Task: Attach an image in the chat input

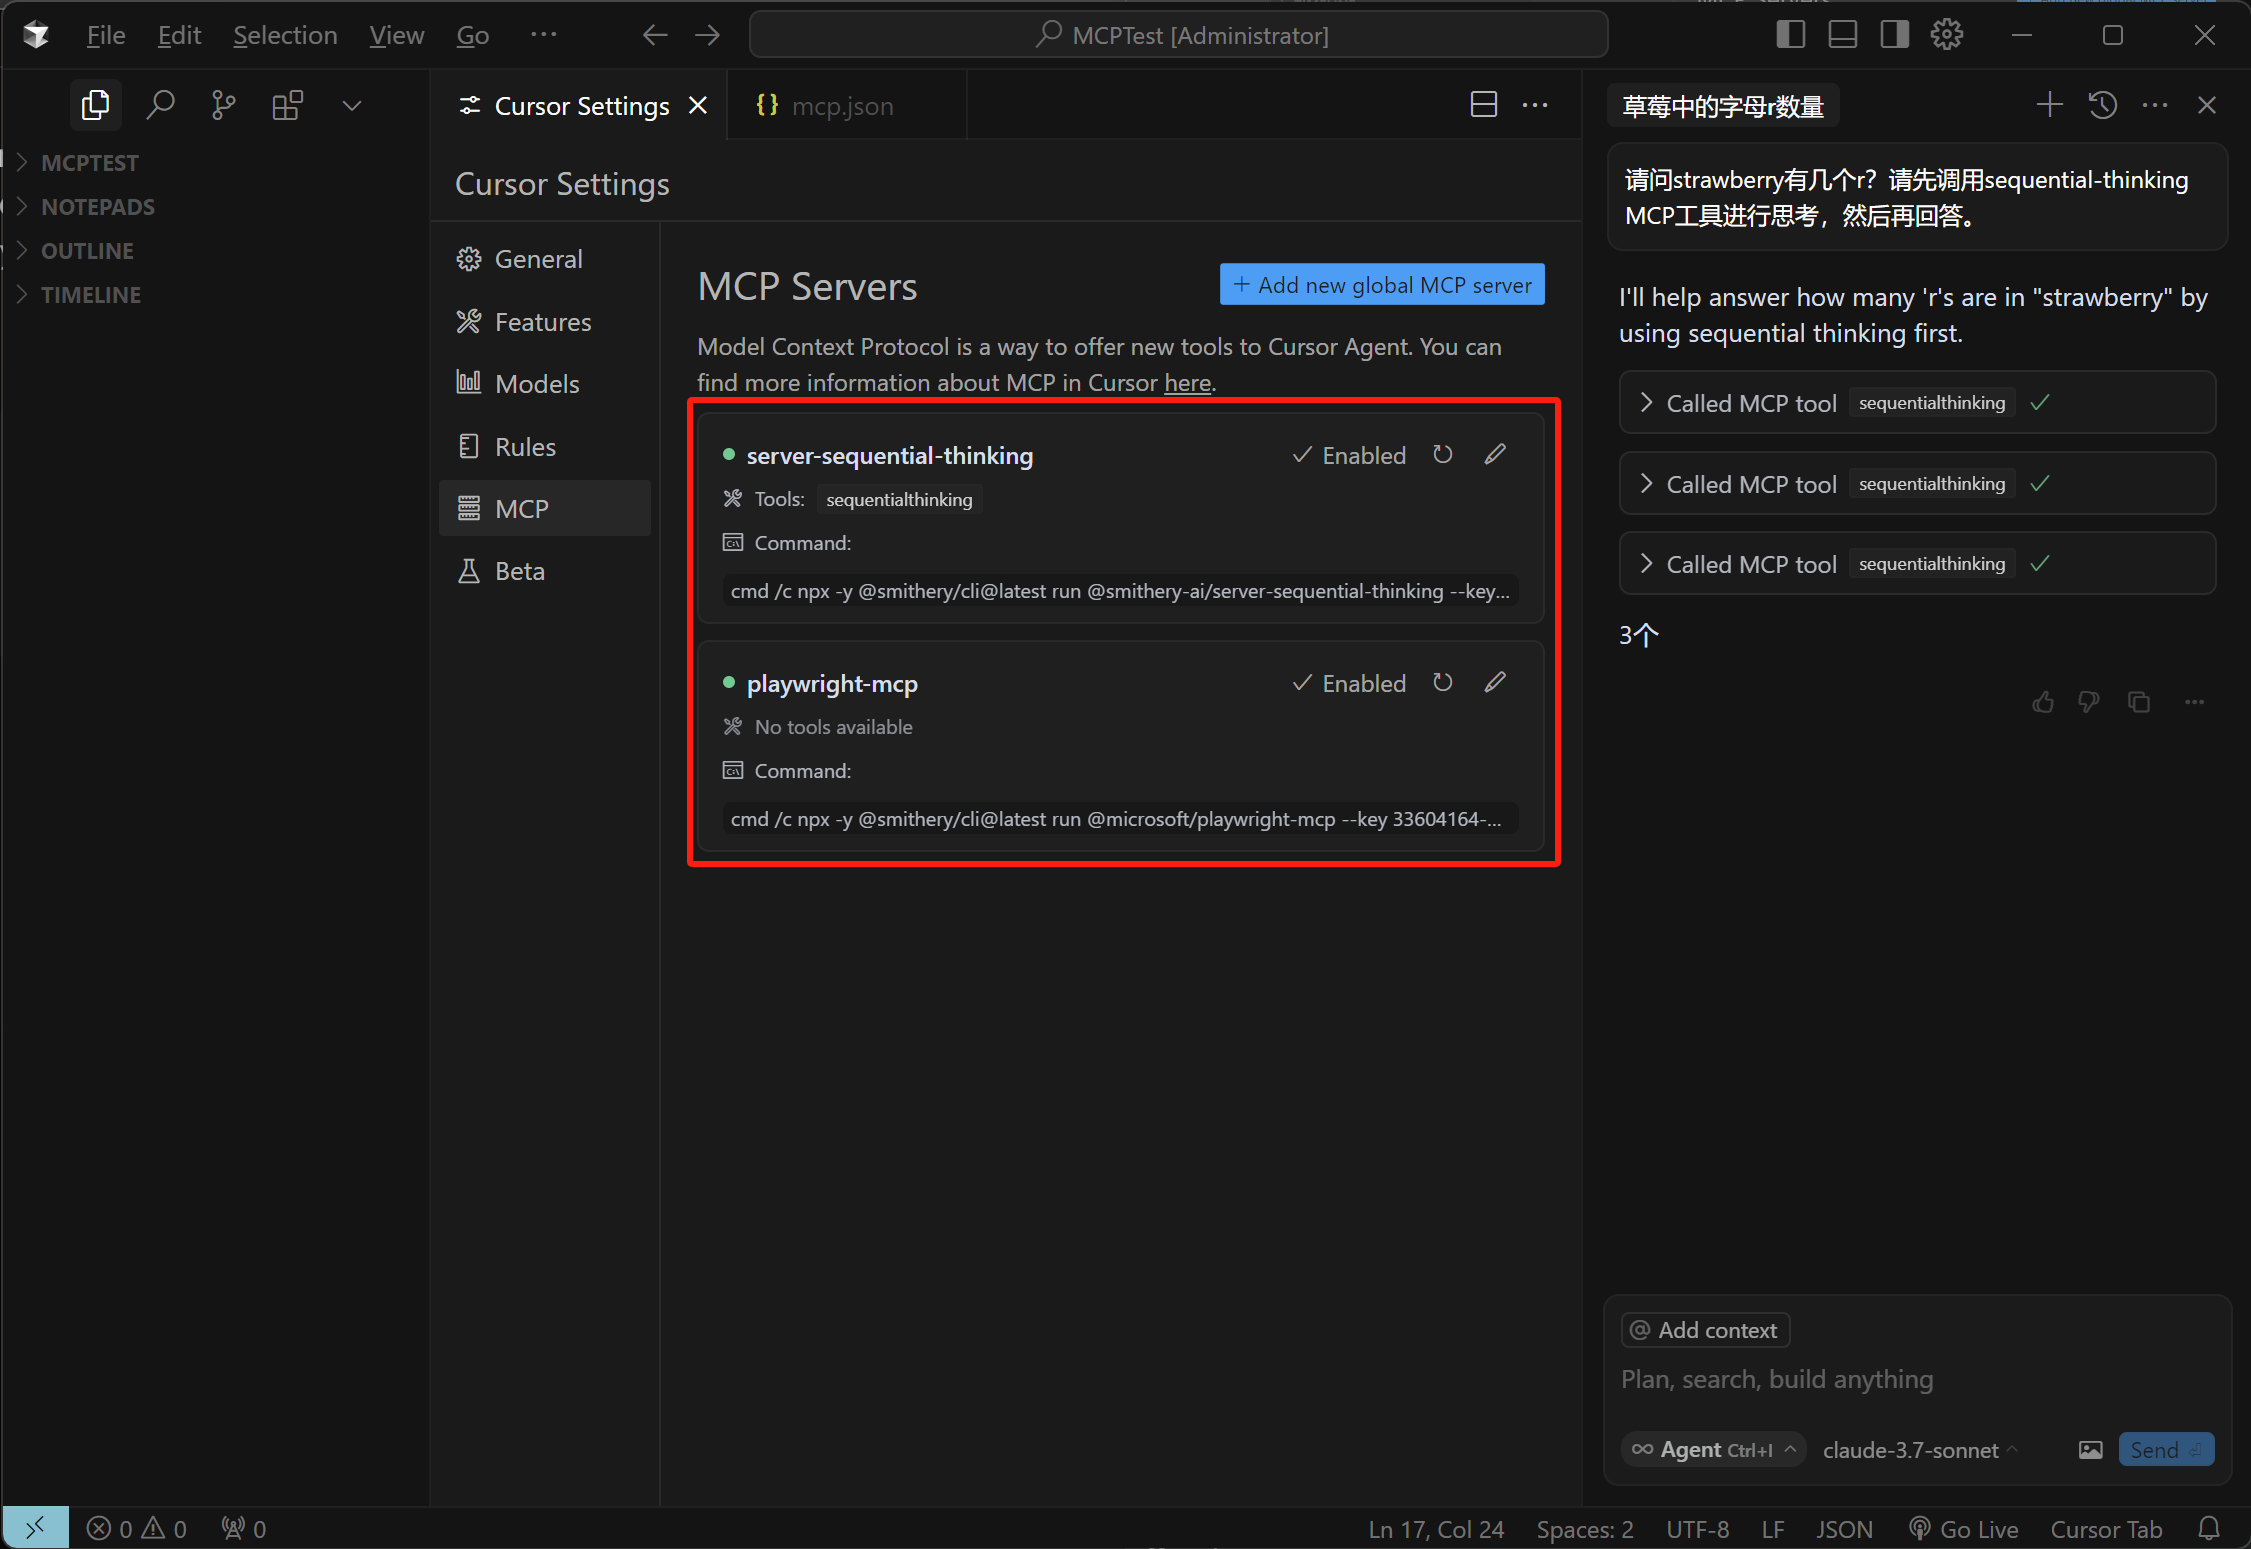Action: tap(2090, 1450)
